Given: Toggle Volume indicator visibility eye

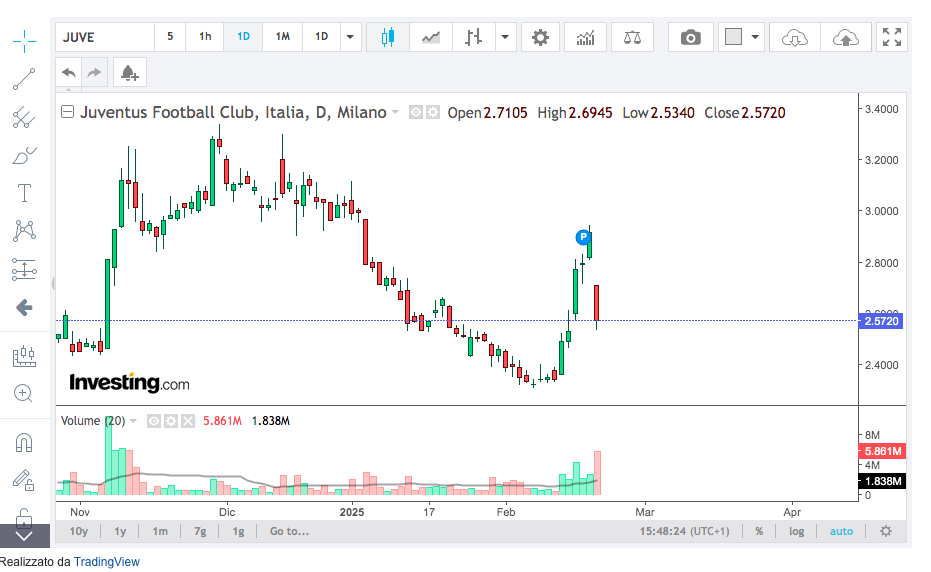Looking at the screenshot, I should coord(154,421).
